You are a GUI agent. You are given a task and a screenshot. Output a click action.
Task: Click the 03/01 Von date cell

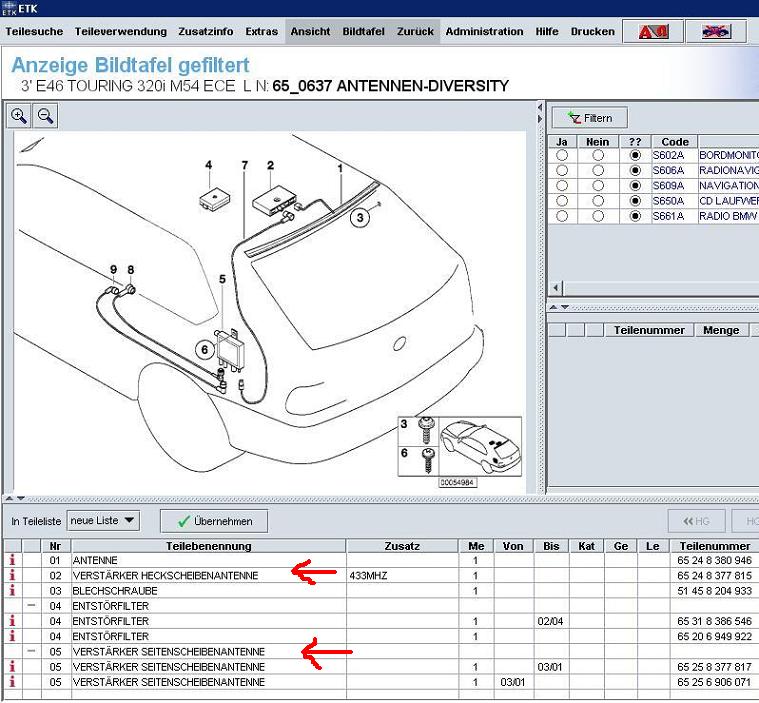click(x=512, y=682)
